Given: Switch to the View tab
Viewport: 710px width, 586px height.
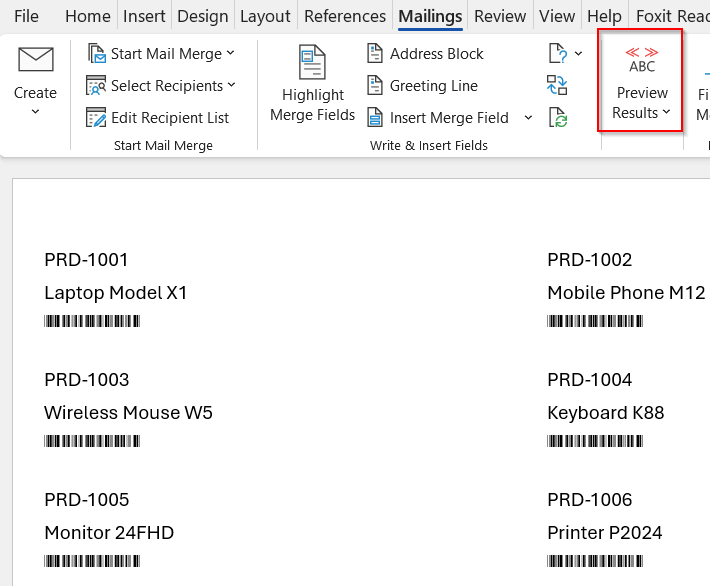Looking at the screenshot, I should 557,16.
